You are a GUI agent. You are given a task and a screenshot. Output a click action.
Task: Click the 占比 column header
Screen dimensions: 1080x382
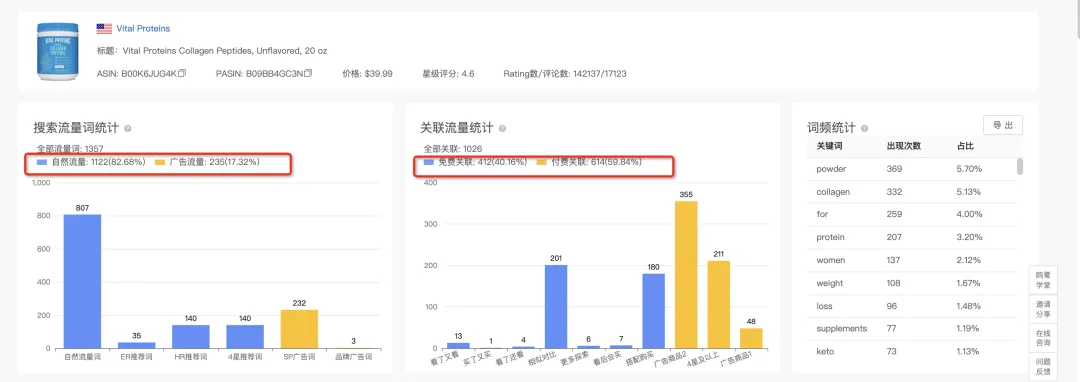pos(965,147)
